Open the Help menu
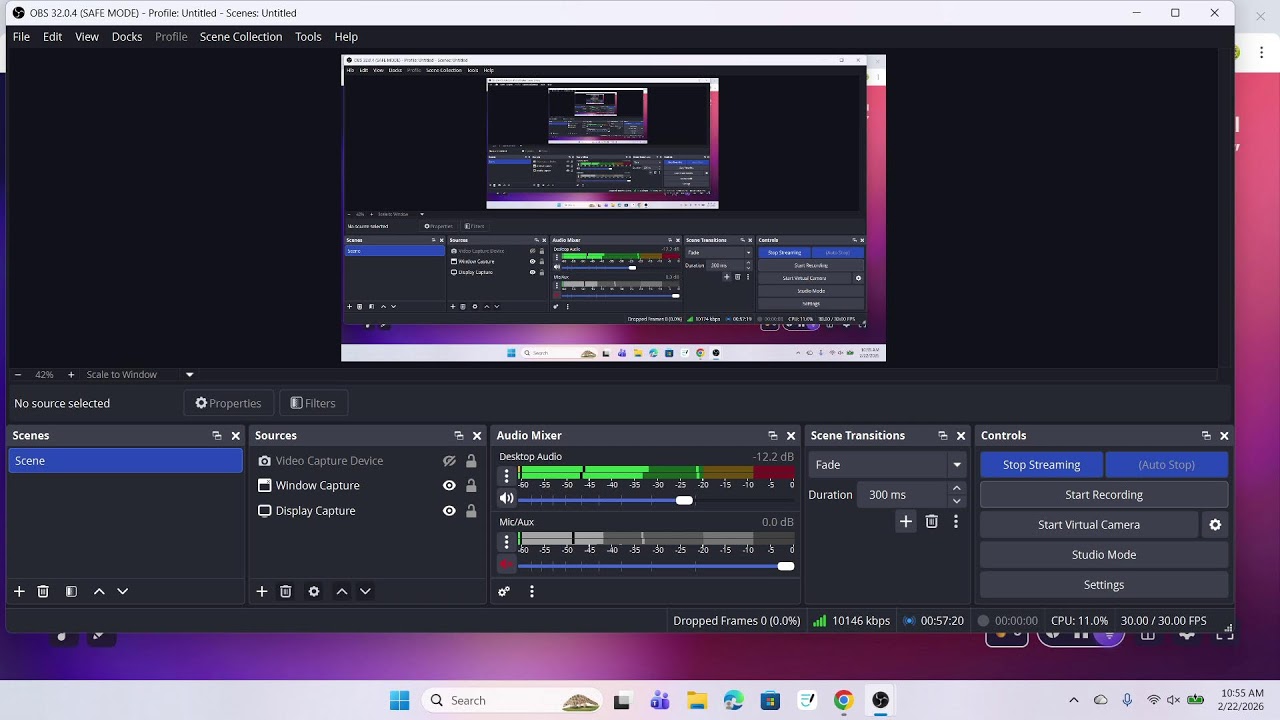1280x720 pixels. pyautogui.click(x=346, y=36)
